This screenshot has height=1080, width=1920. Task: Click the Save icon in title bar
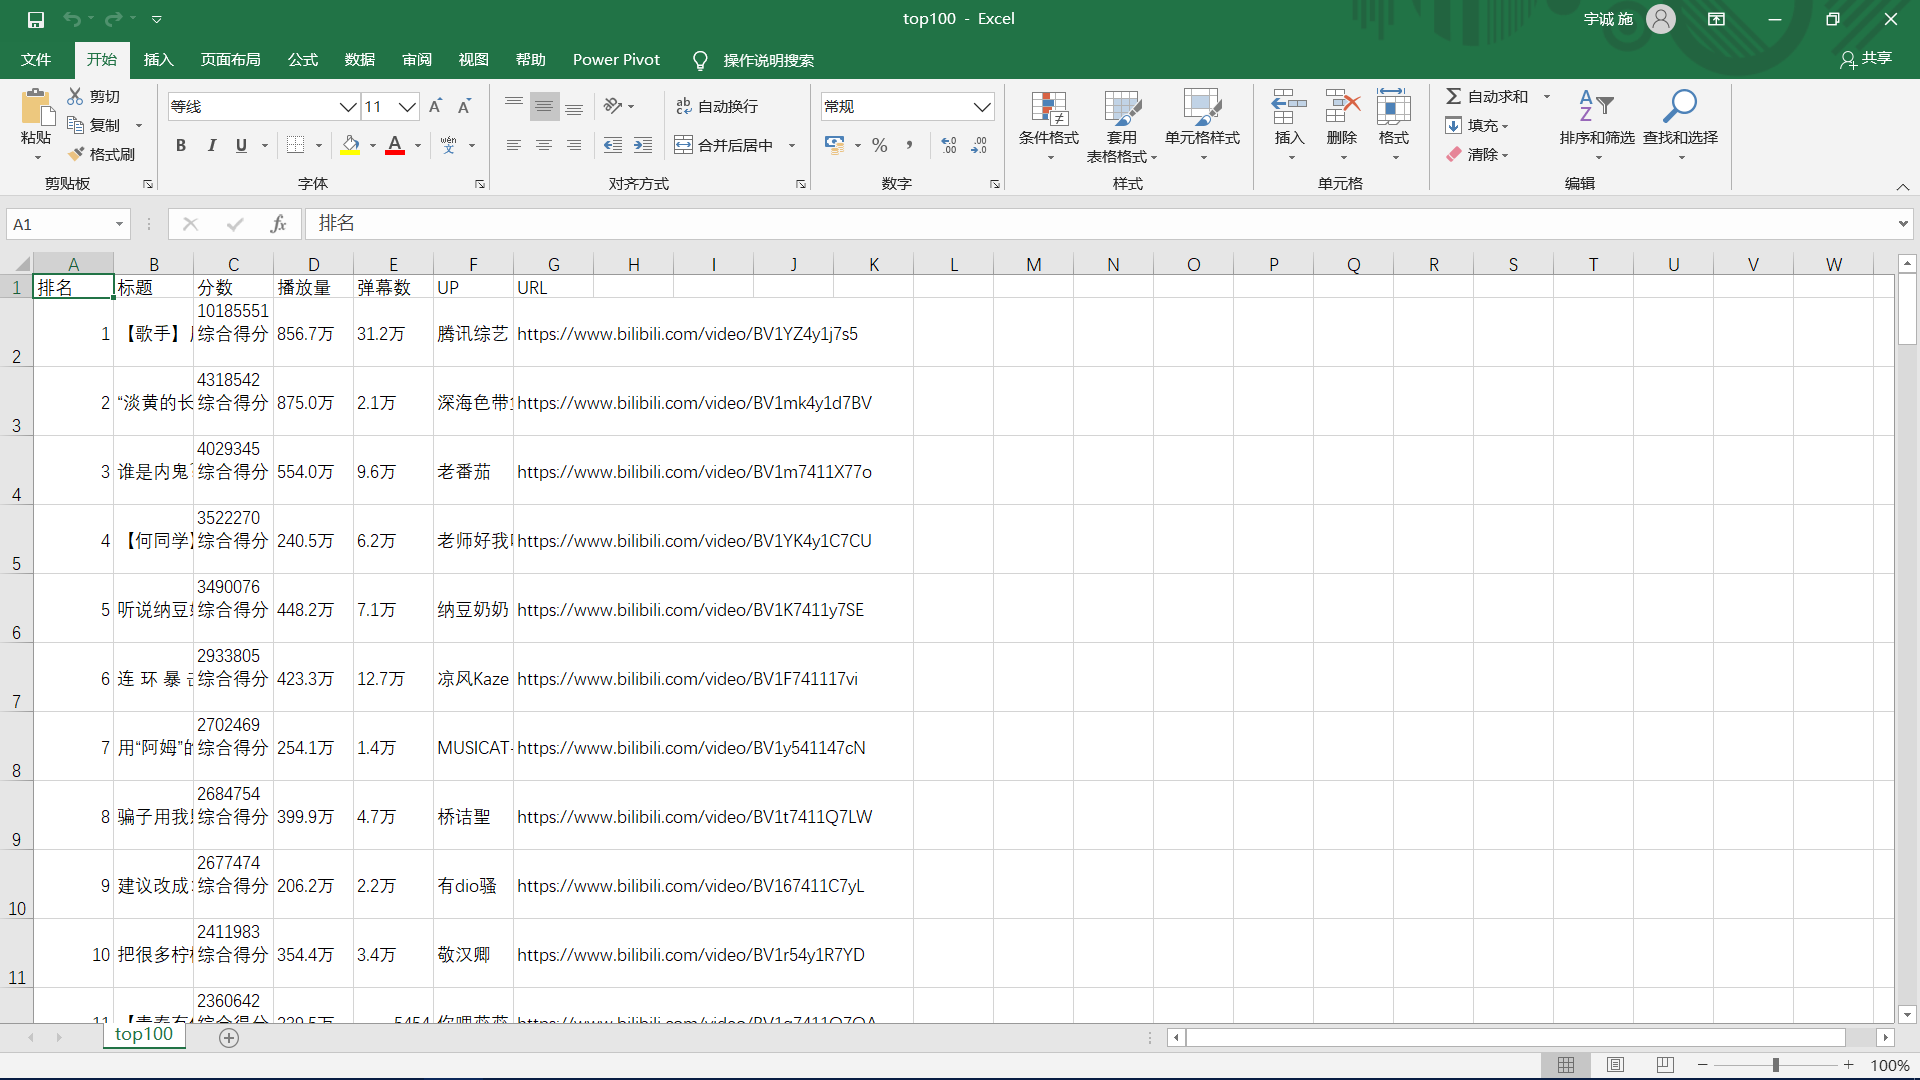(x=36, y=19)
